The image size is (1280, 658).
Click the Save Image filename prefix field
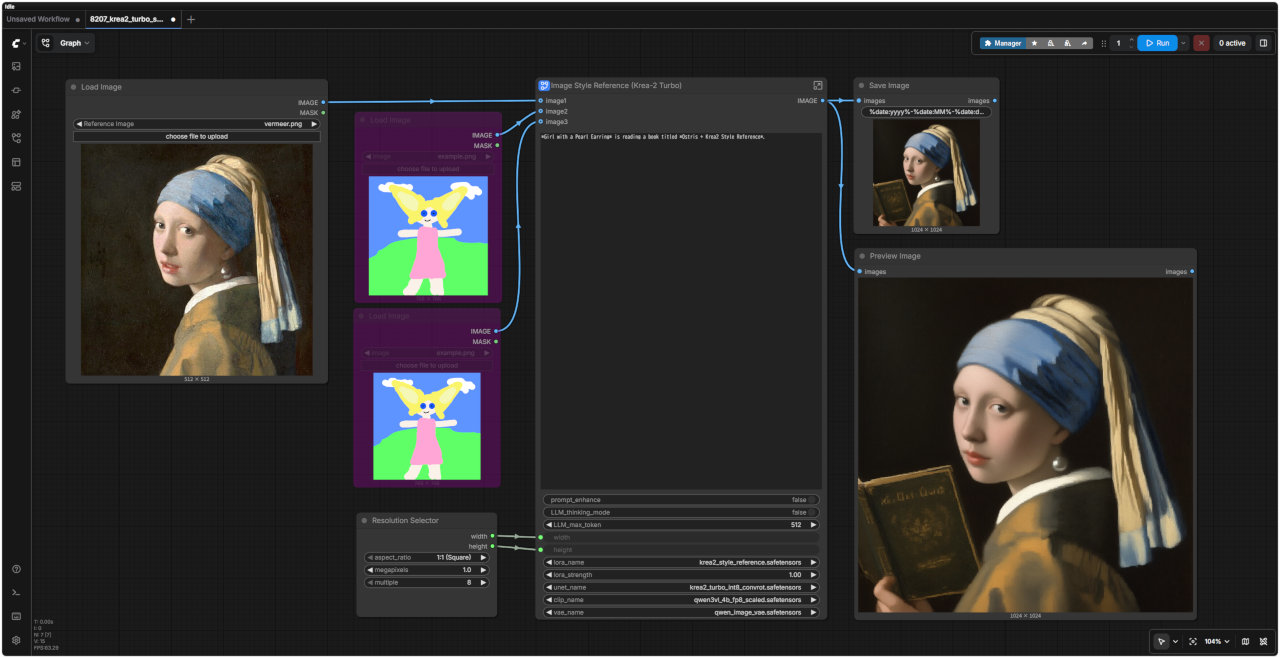point(927,112)
